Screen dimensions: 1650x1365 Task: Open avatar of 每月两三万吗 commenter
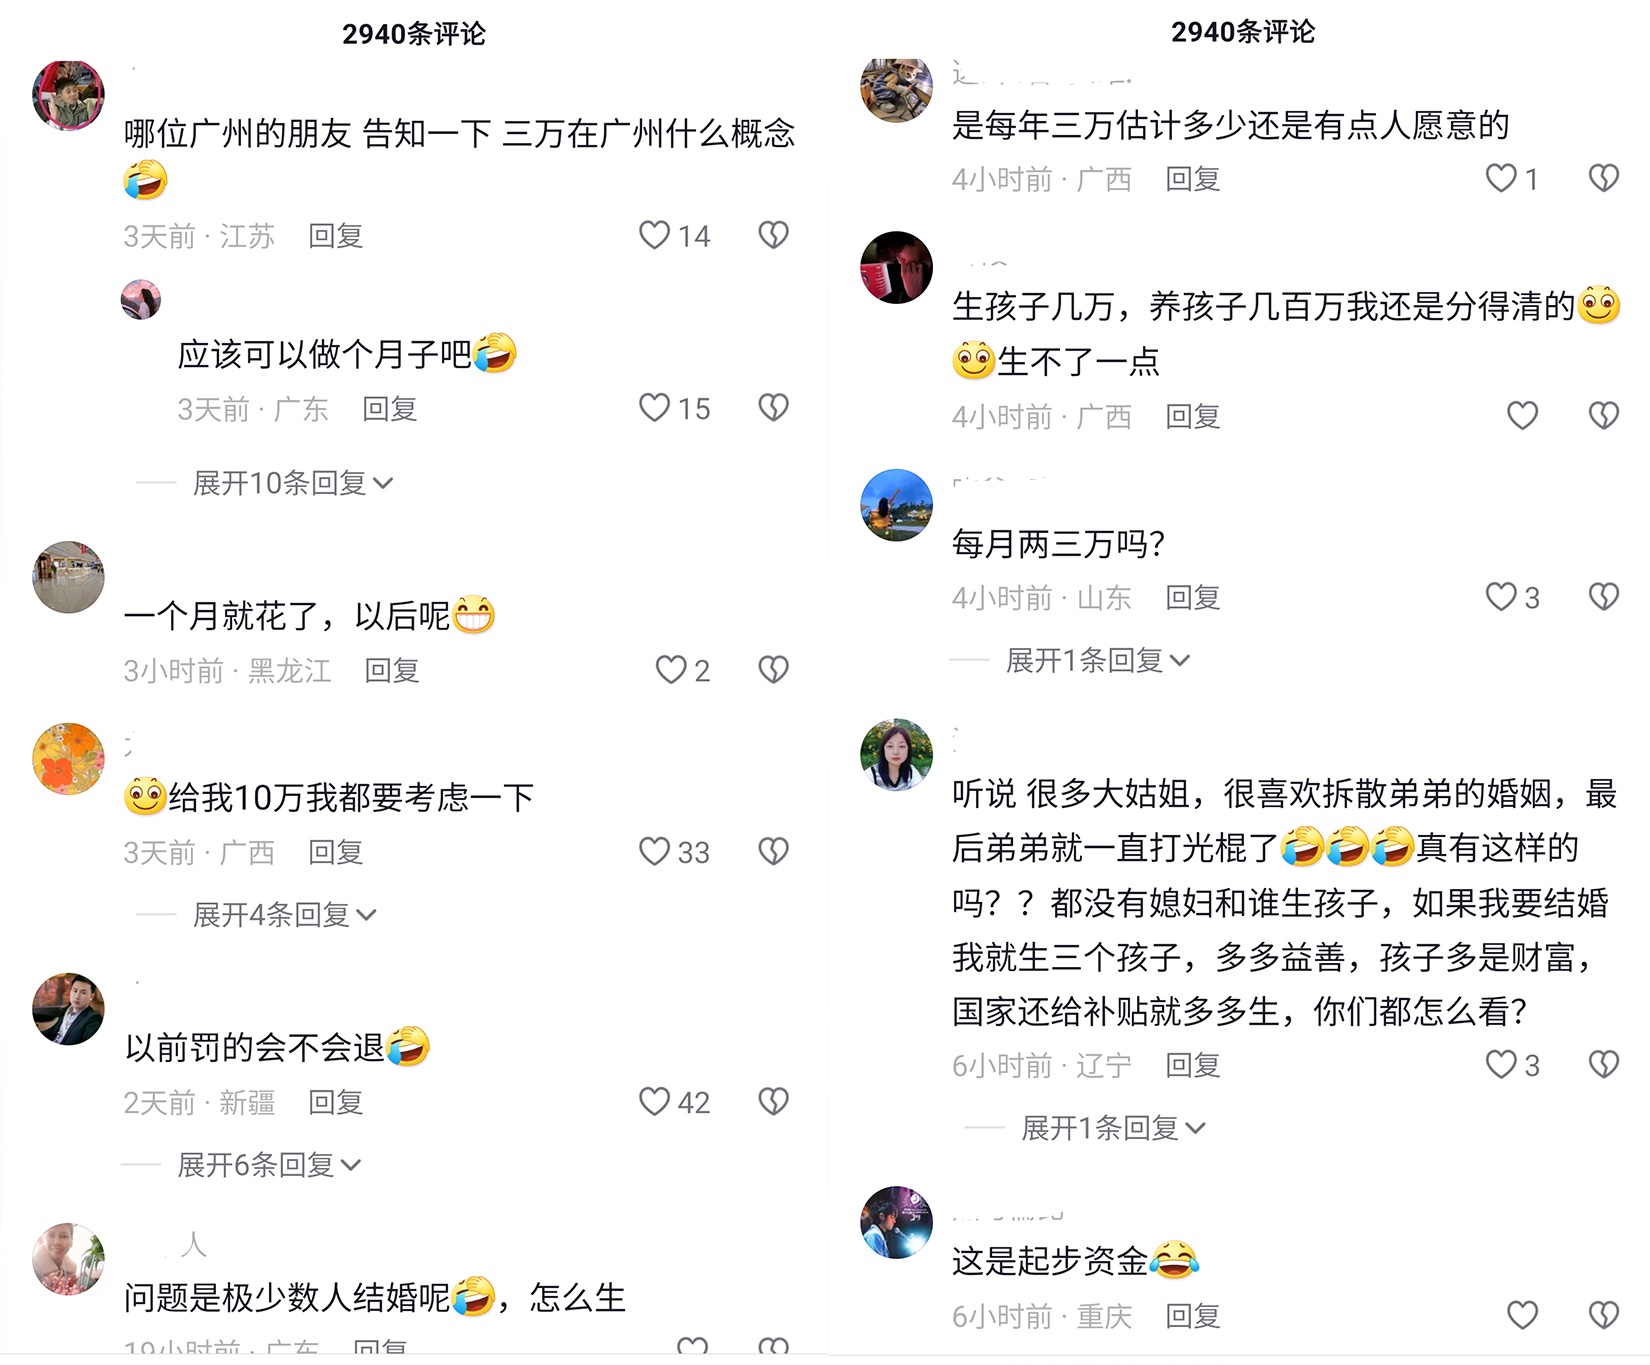click(x=896, y=505)
